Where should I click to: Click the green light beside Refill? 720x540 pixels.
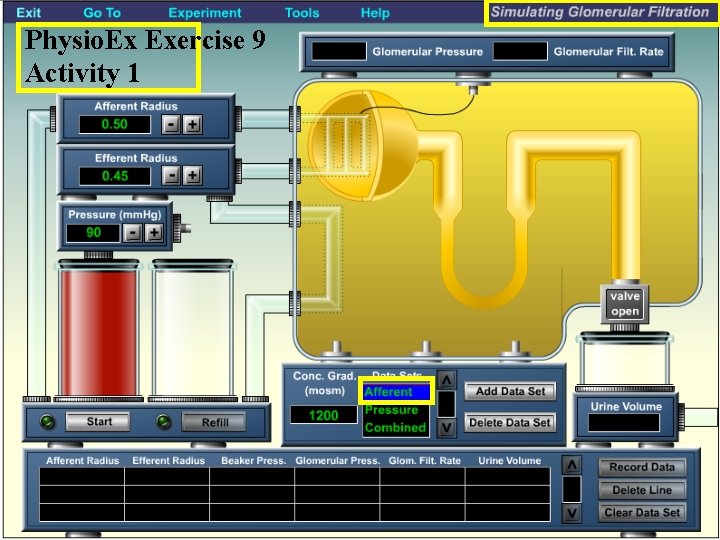pos(163,422)
